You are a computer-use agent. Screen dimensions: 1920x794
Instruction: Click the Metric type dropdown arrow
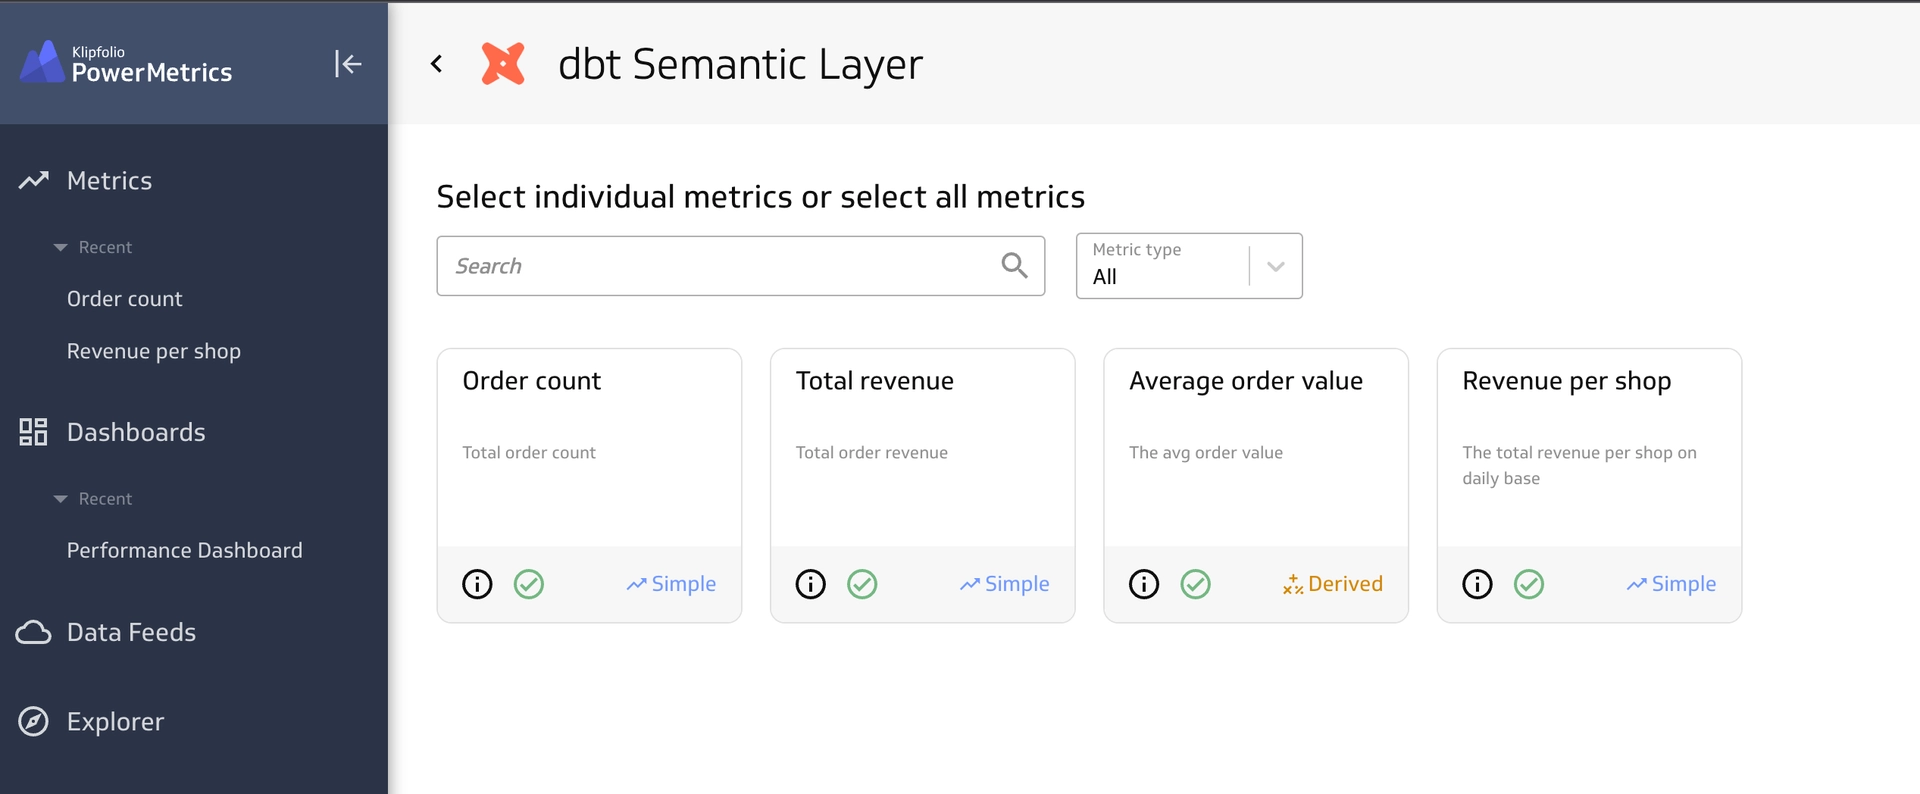pos(1275,266)
